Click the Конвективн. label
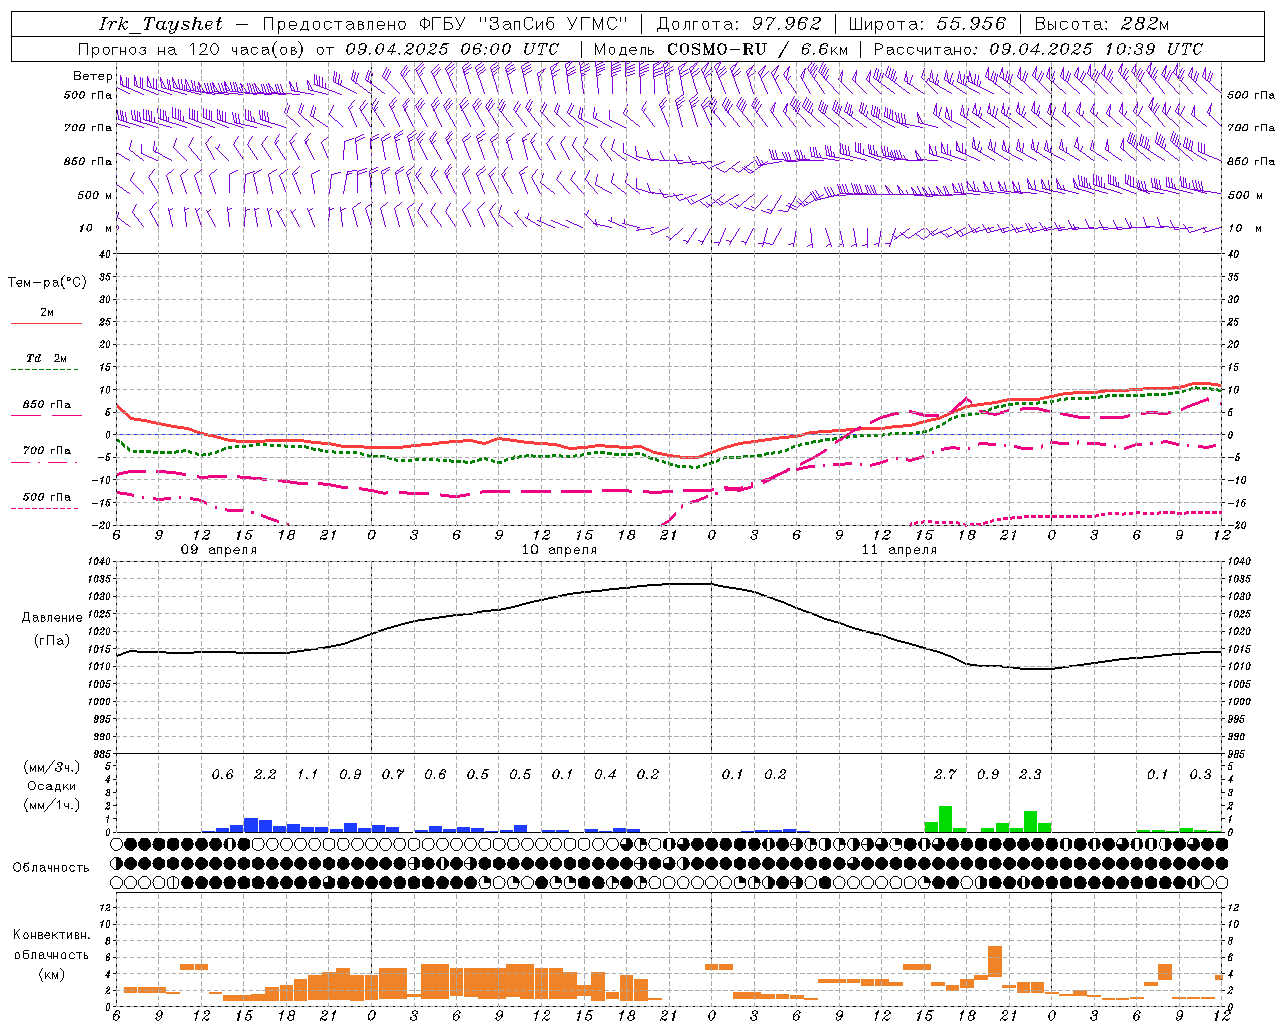This screenshot has height=1024, width=1280. click(x=51, y=935)
